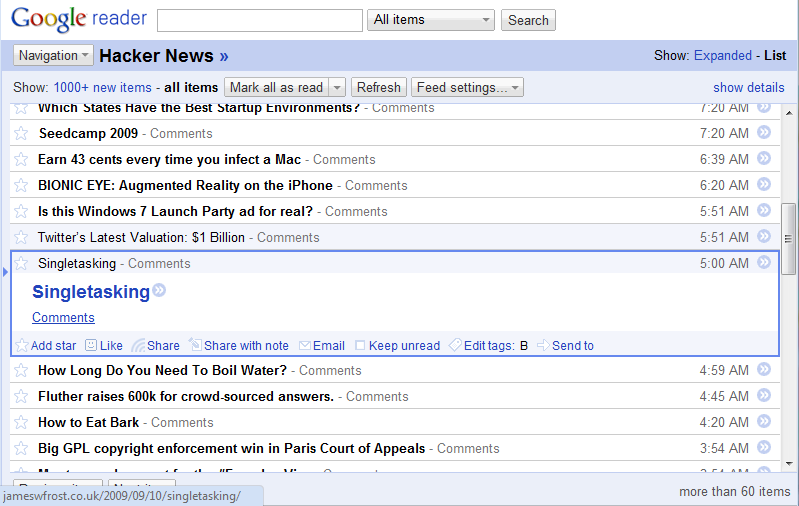The width and height of the screenshot is (799, 506).
Task: Open the Feed settings dropdown
Action: coord(468,88)
